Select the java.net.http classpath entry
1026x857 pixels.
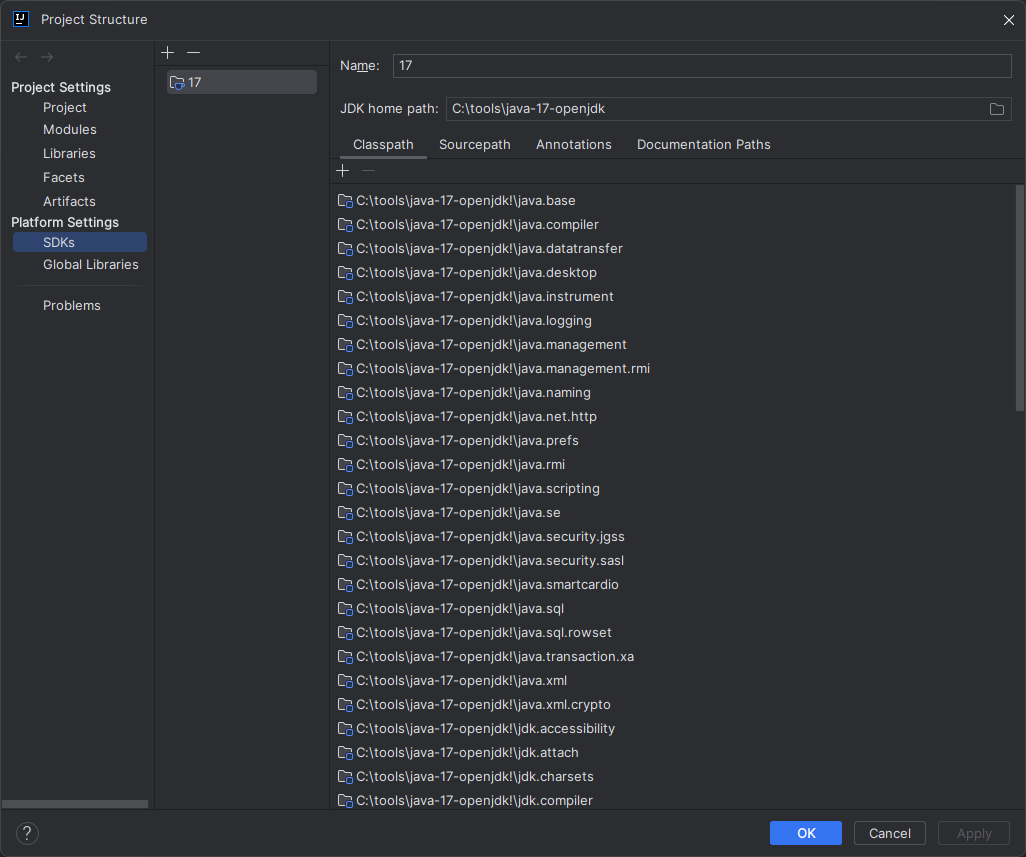(467, 417)
